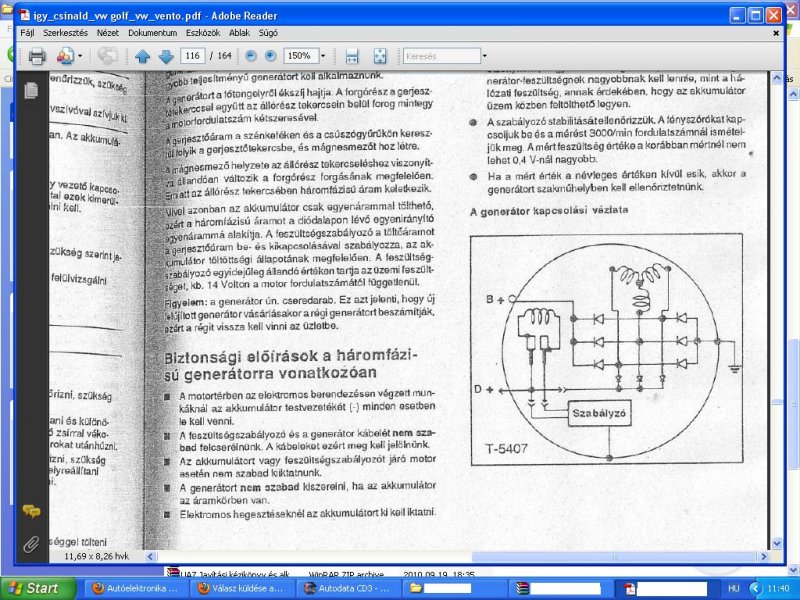The width and height of the screenshot is (800, 600).
Task: Expand hidden tray icons arrow
Action: point(755,588)
